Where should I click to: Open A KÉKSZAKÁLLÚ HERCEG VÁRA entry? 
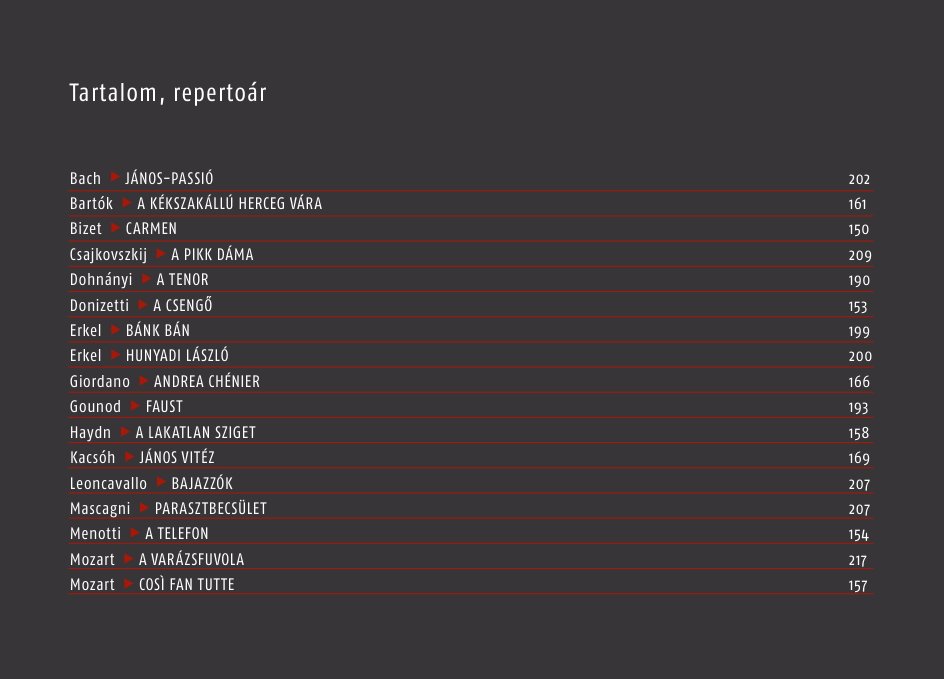pyautogui.click(x=229, y=203)
